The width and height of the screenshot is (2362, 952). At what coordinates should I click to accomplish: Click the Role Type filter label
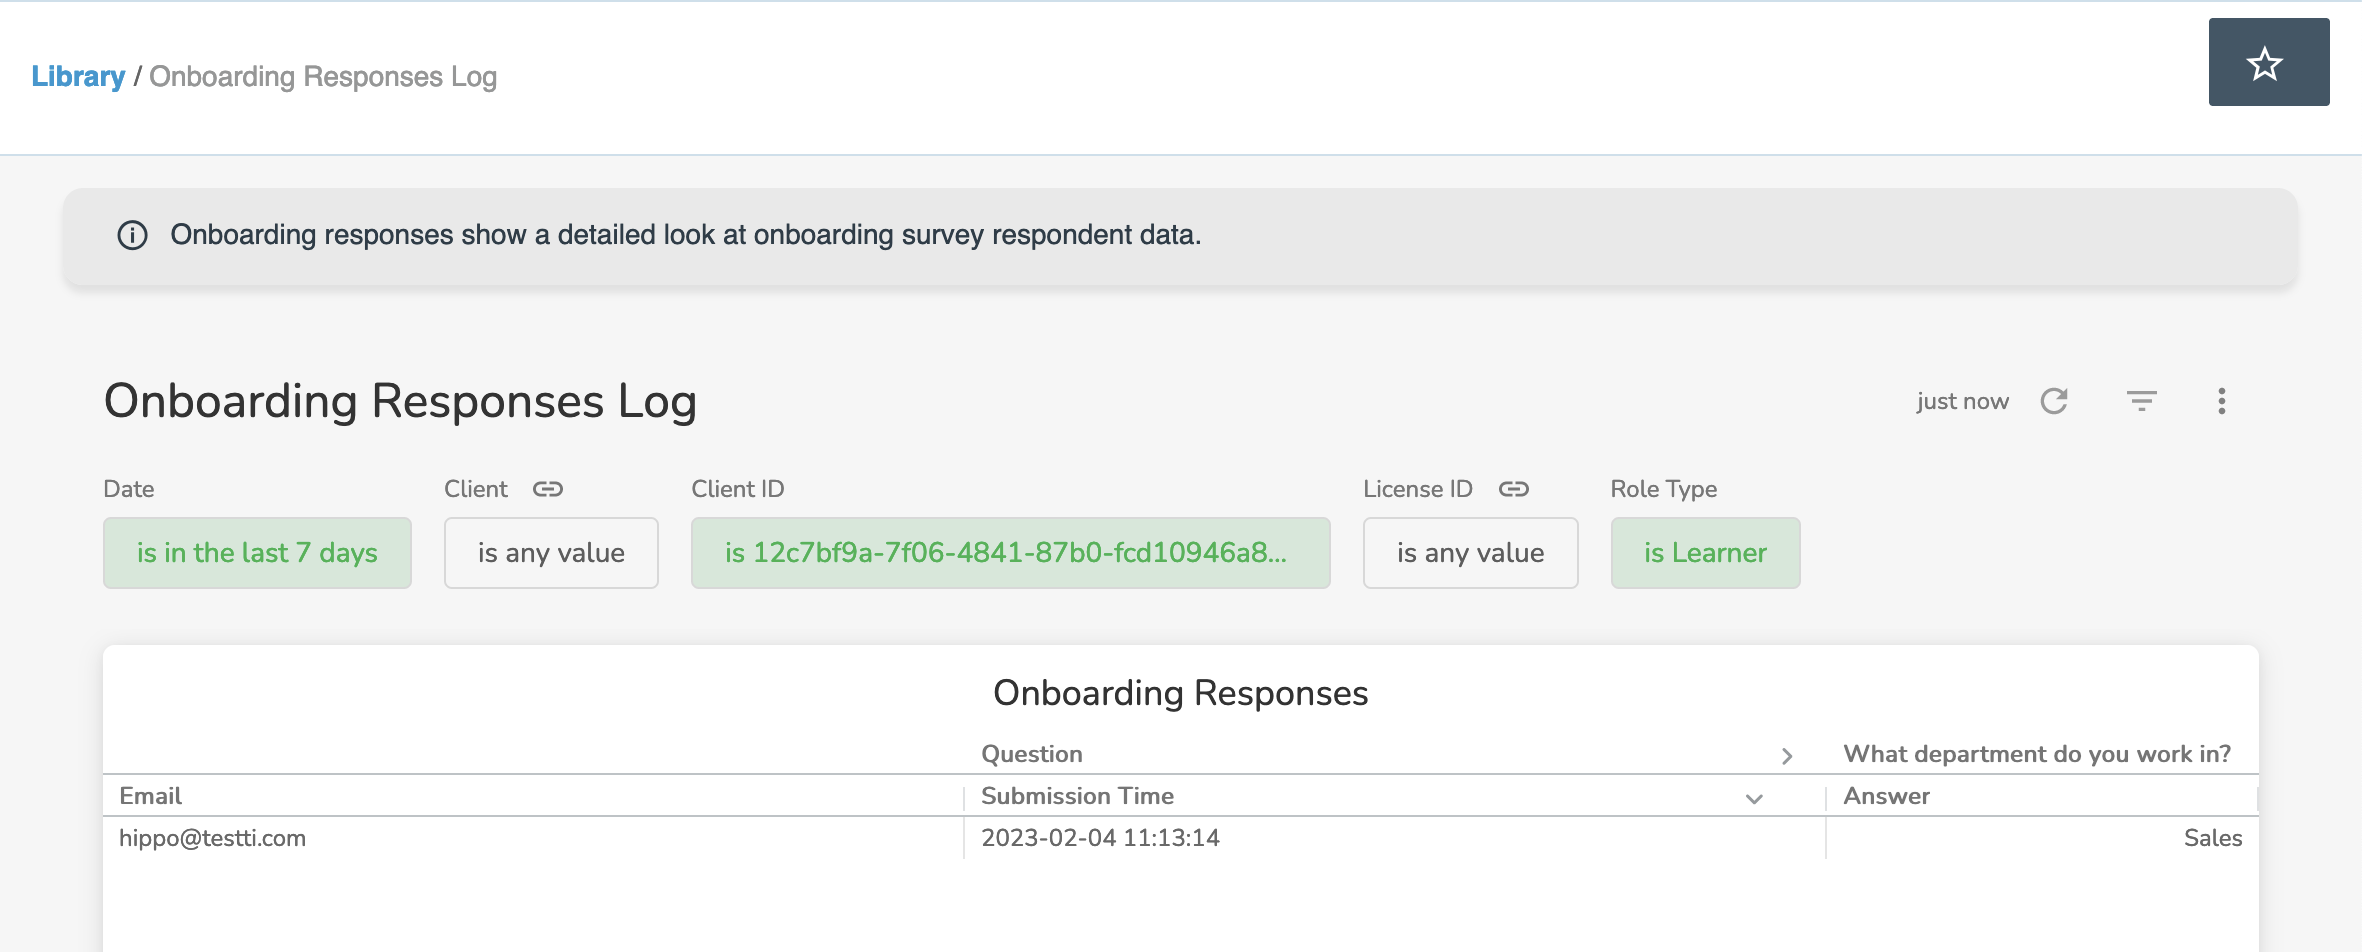click(1663, 489)
